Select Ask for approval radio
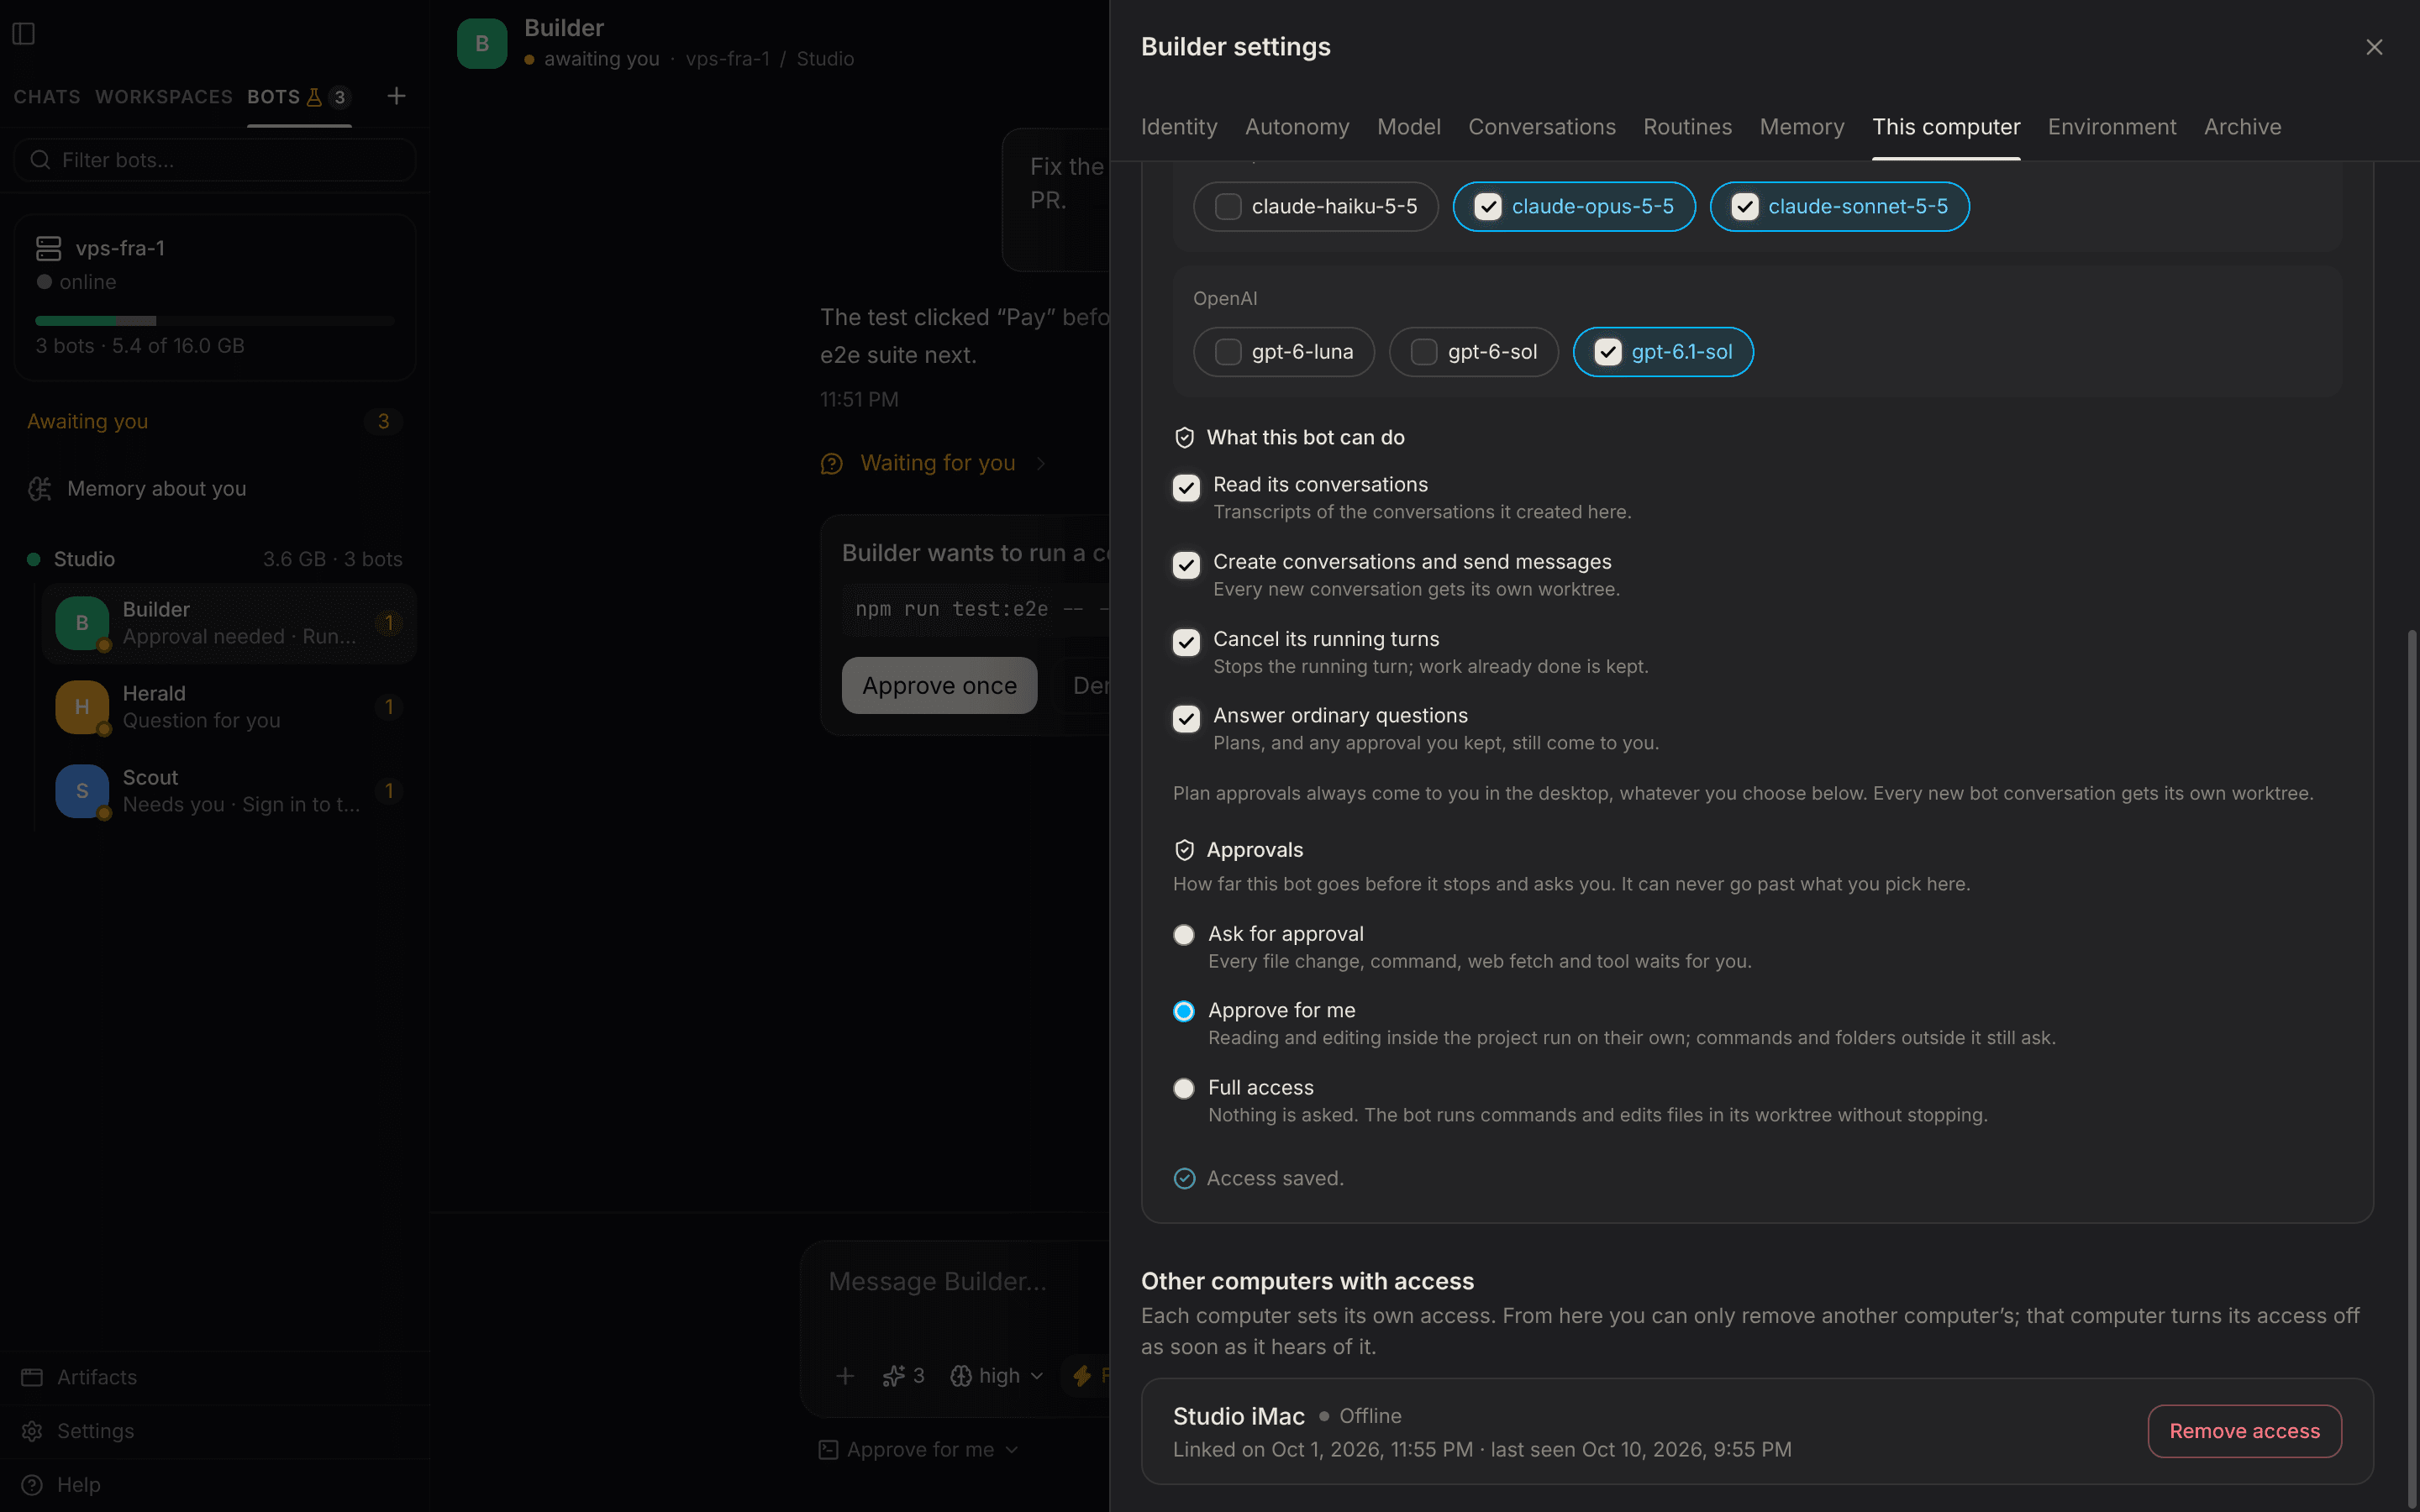2420x1512 pixels. click(1184, 935)
